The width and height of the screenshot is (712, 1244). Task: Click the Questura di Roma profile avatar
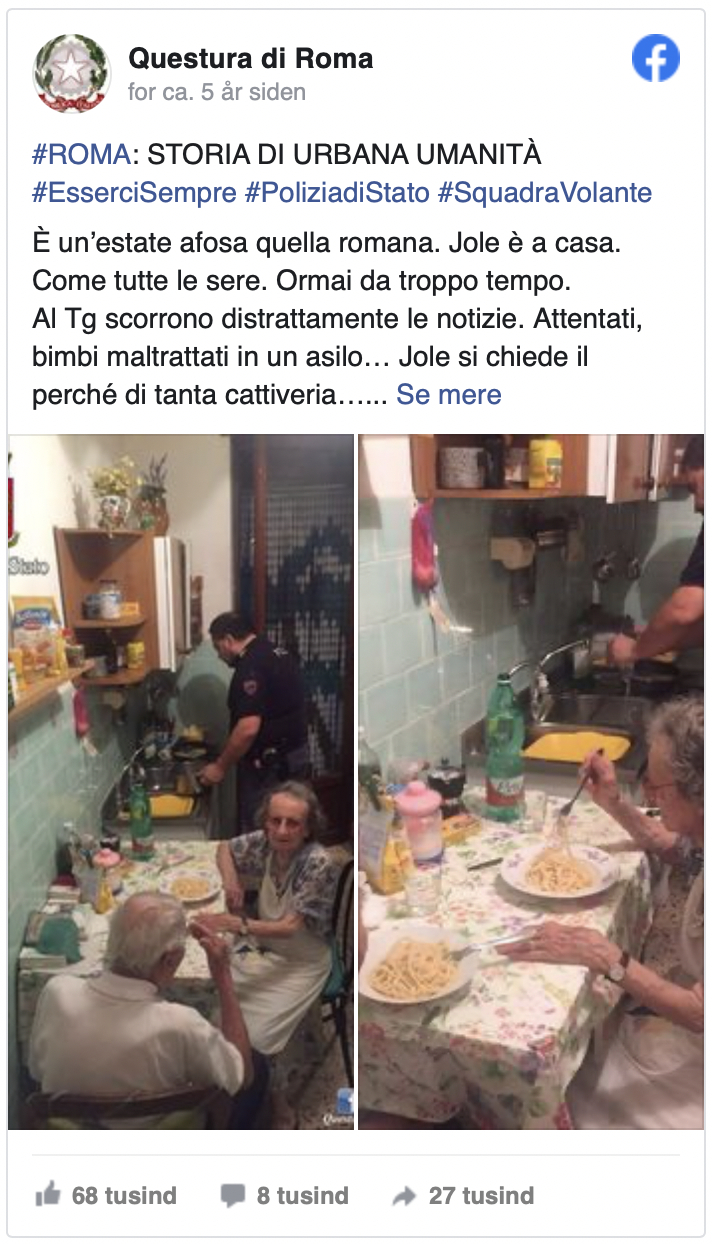[x=71, y=73]
